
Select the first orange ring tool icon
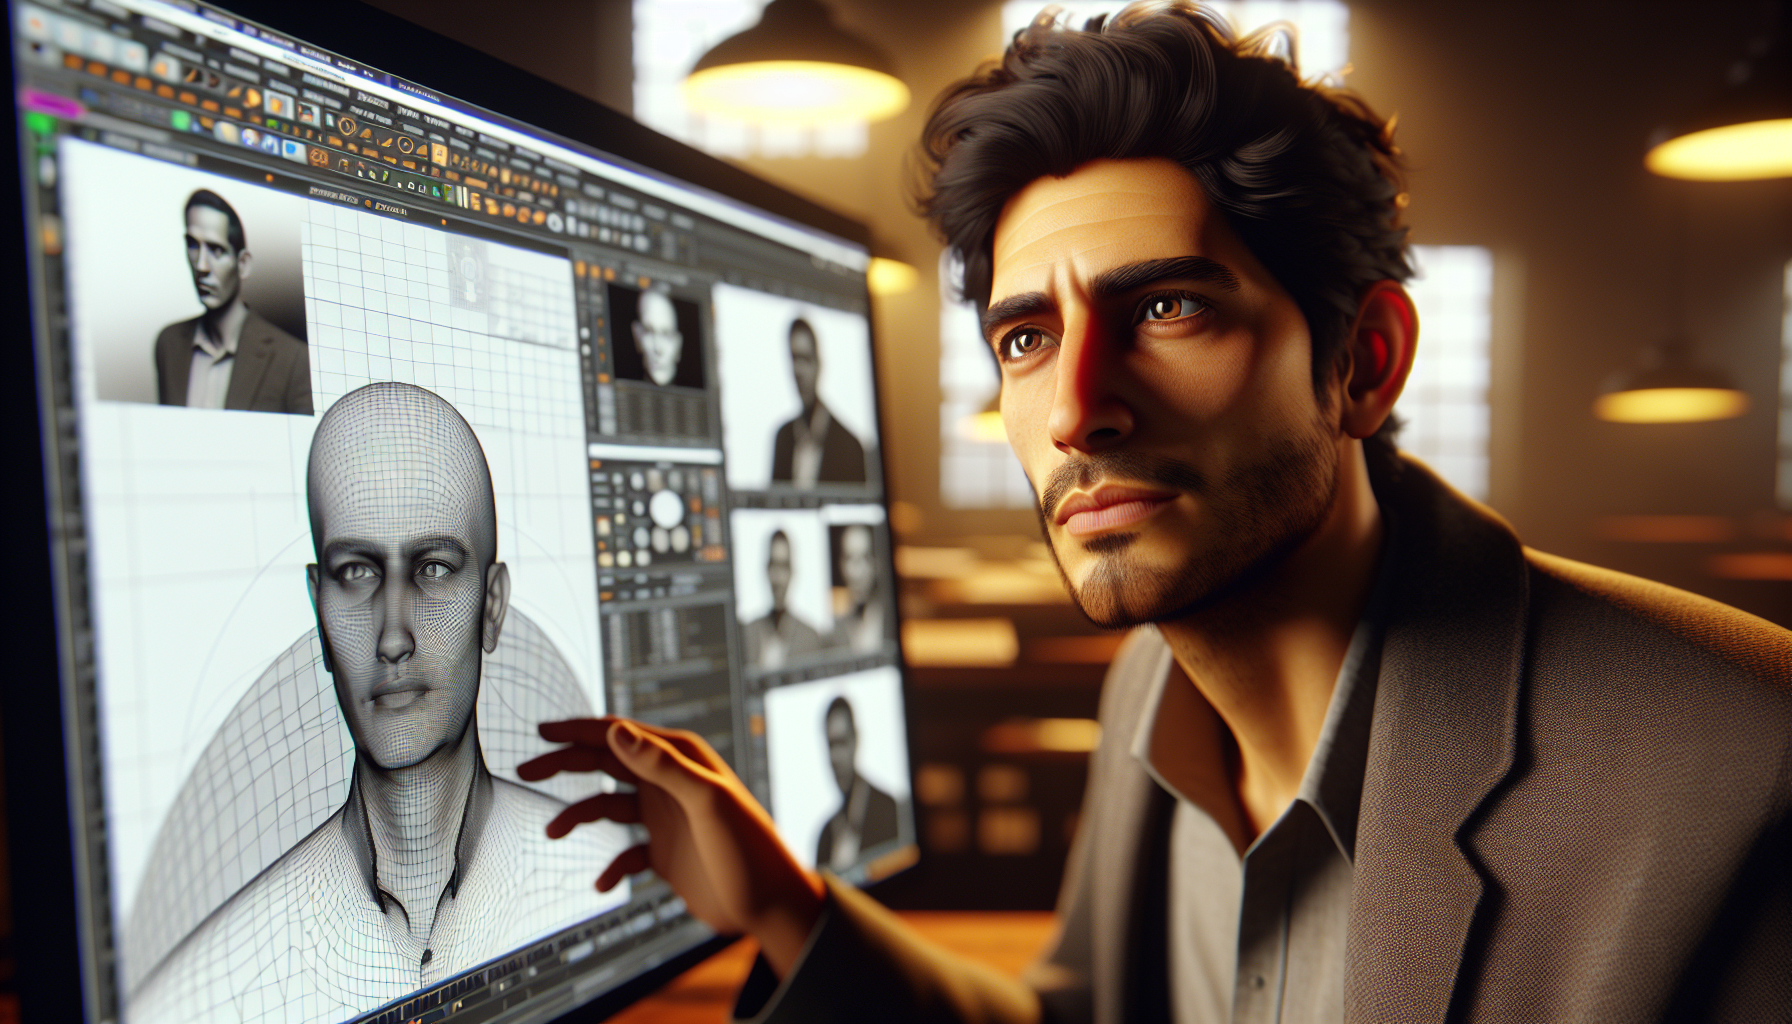point(347,127)
